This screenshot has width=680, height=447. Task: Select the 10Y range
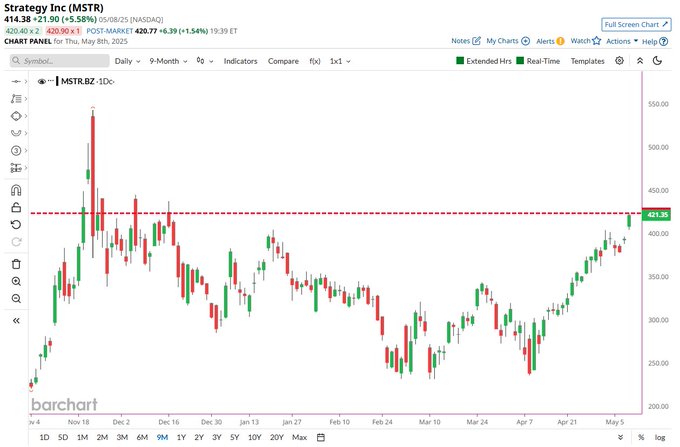pyautogui.click(x=255, y=437)
